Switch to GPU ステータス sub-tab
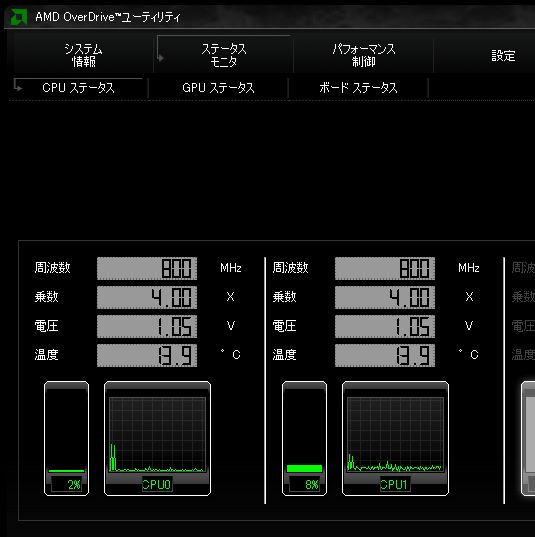Screen dimensions: 535x537 (219, 88)
